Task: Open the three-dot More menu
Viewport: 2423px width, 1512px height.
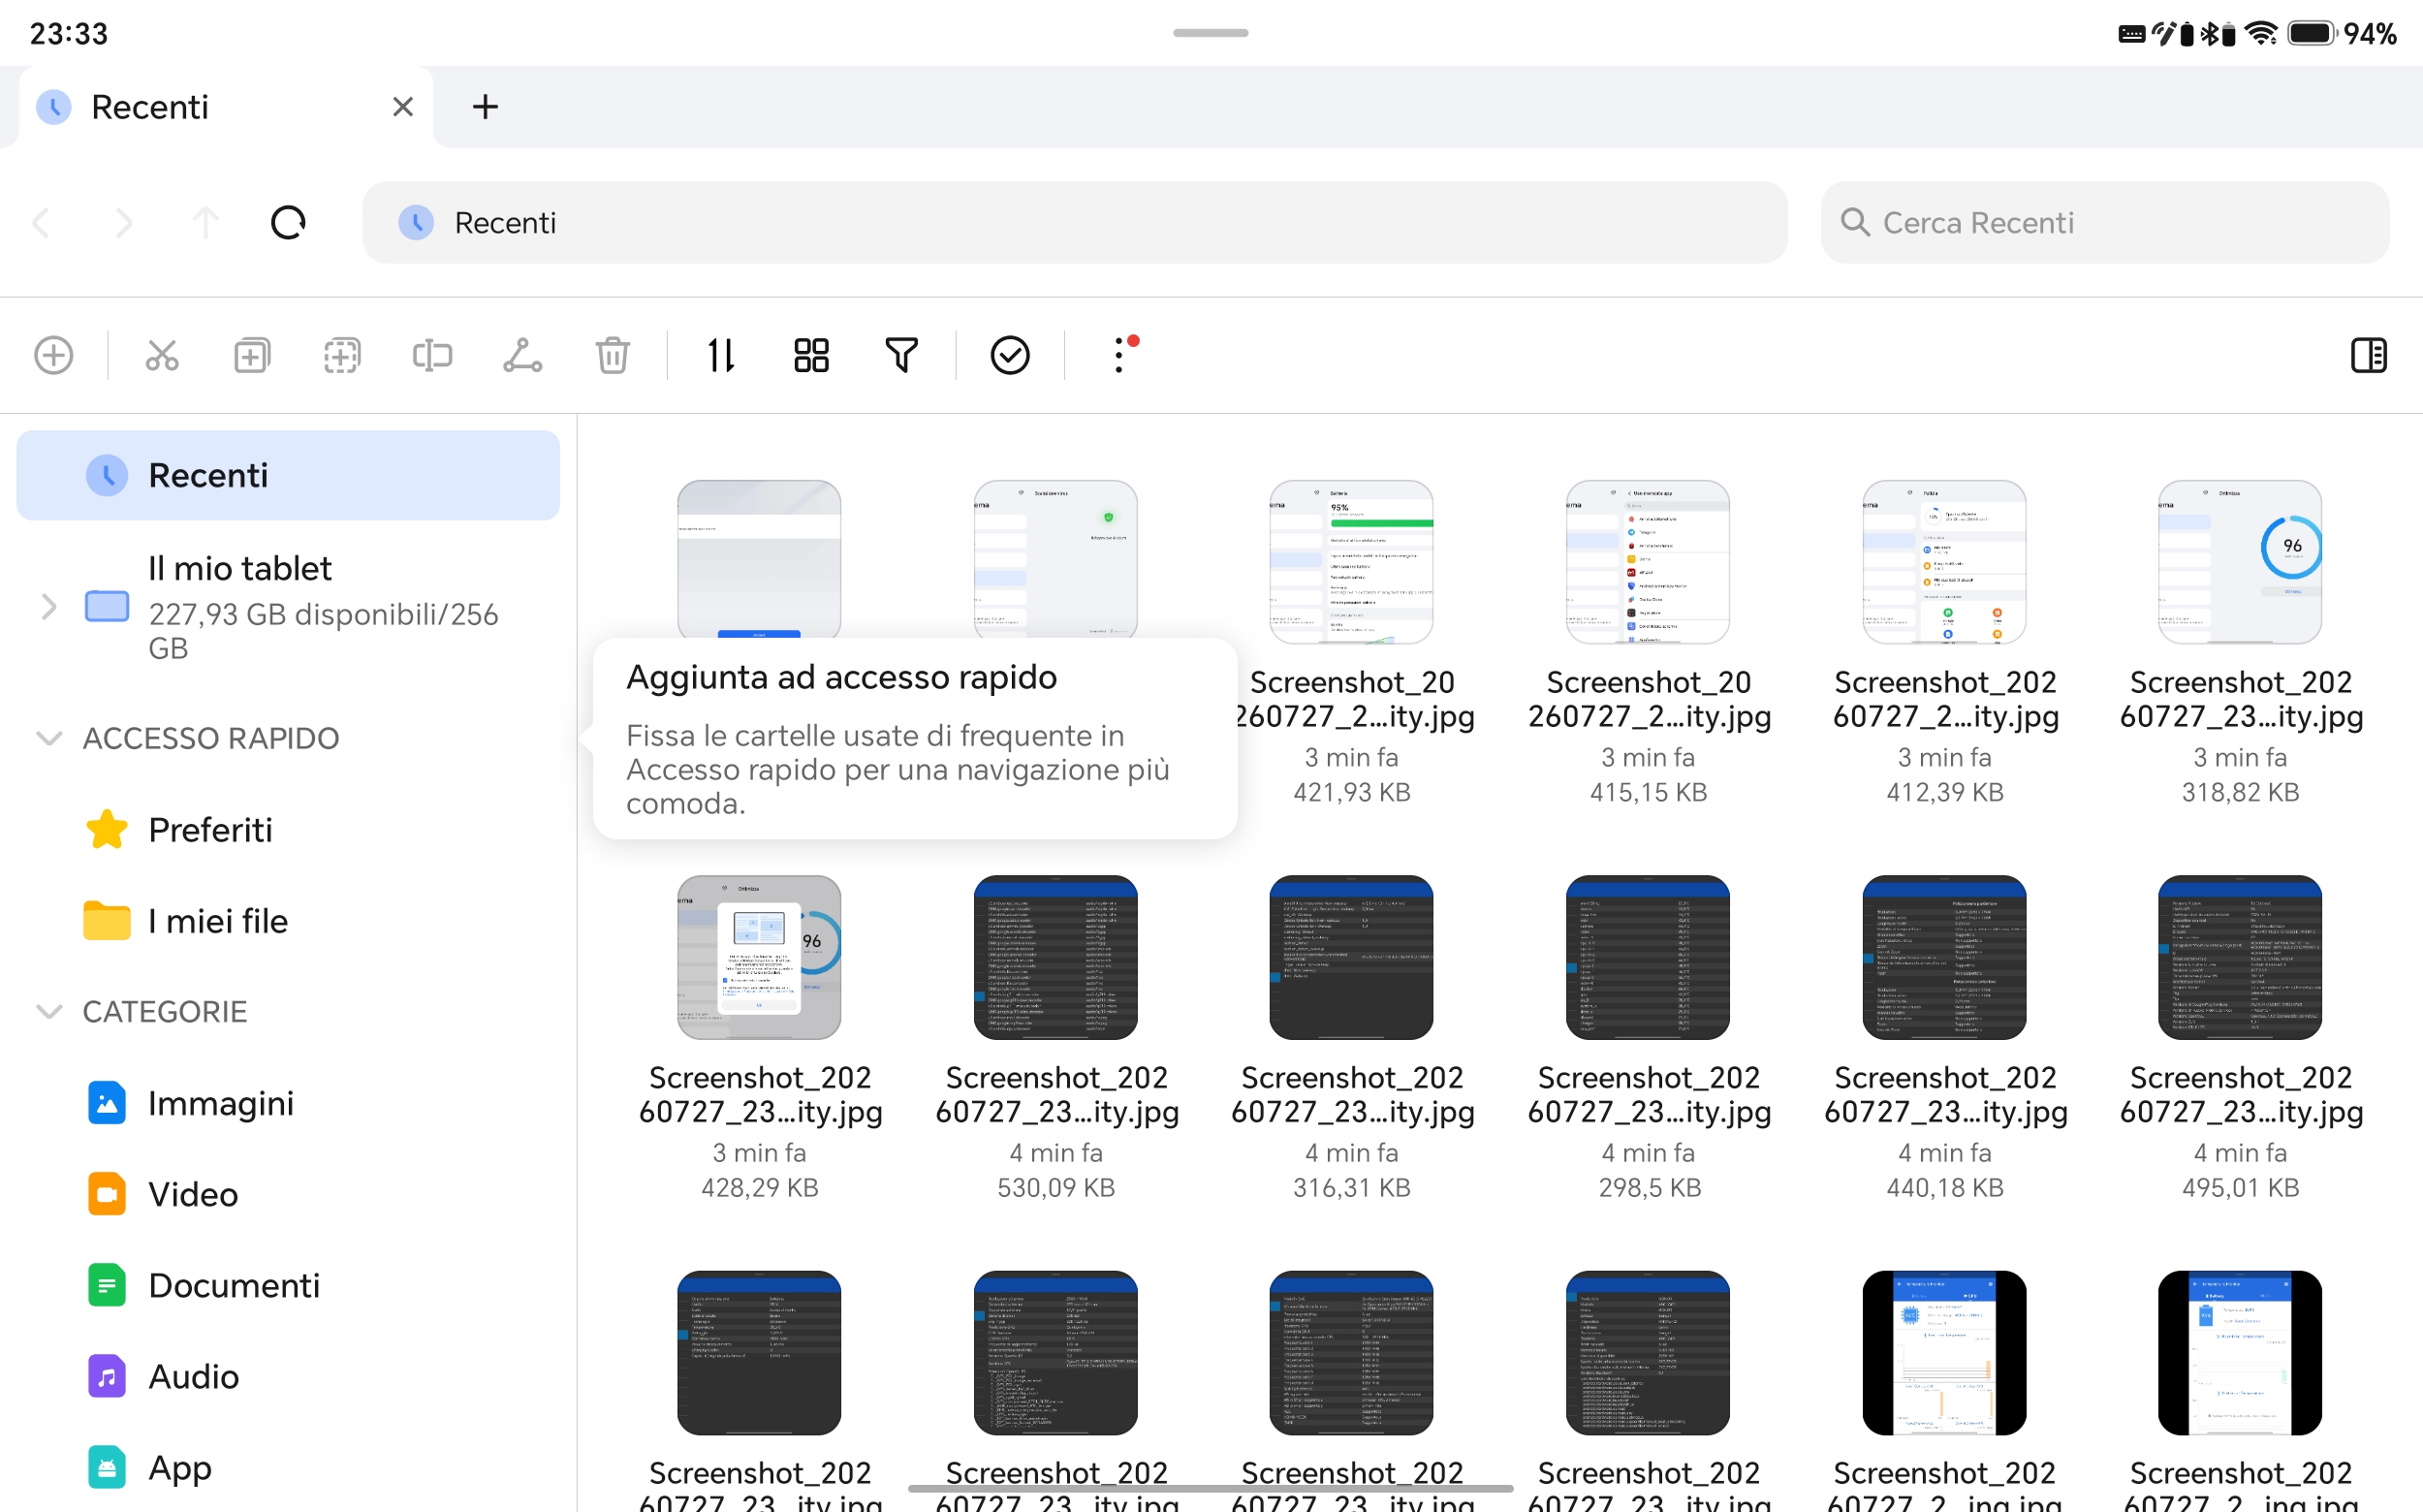Action: click(1120, 355)
